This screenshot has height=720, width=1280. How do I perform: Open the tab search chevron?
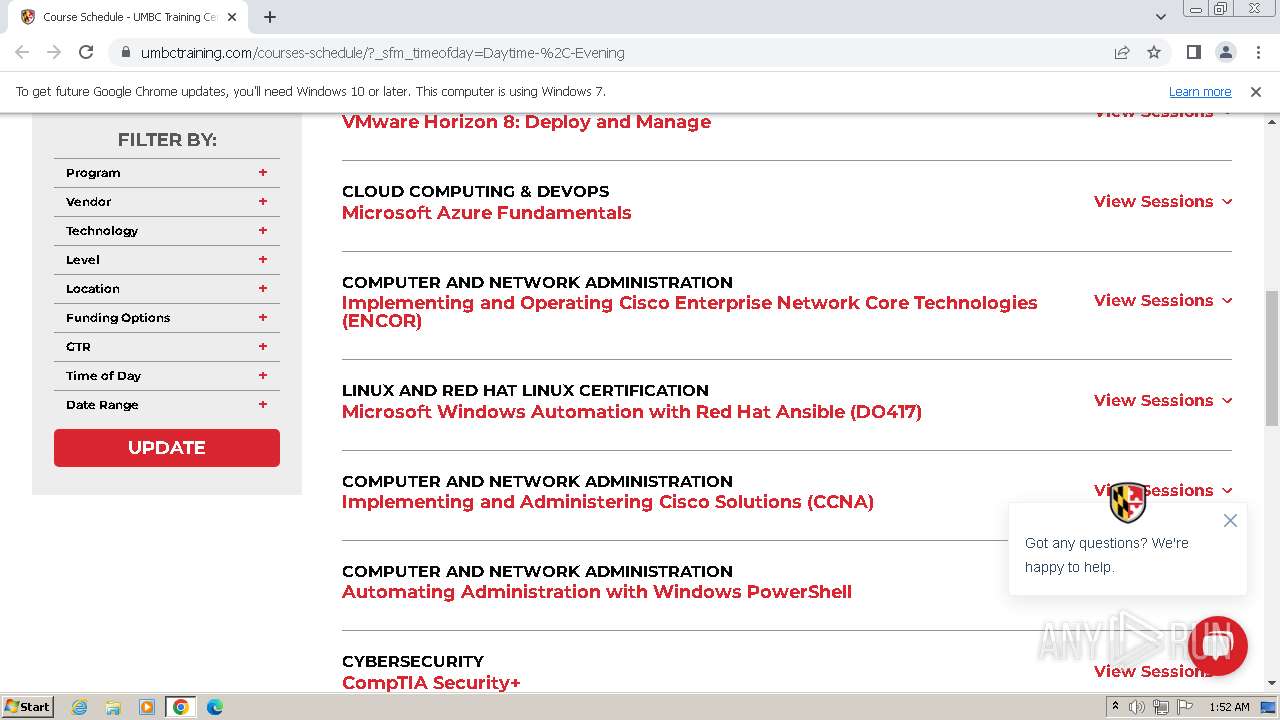[x=1160, y=17]
